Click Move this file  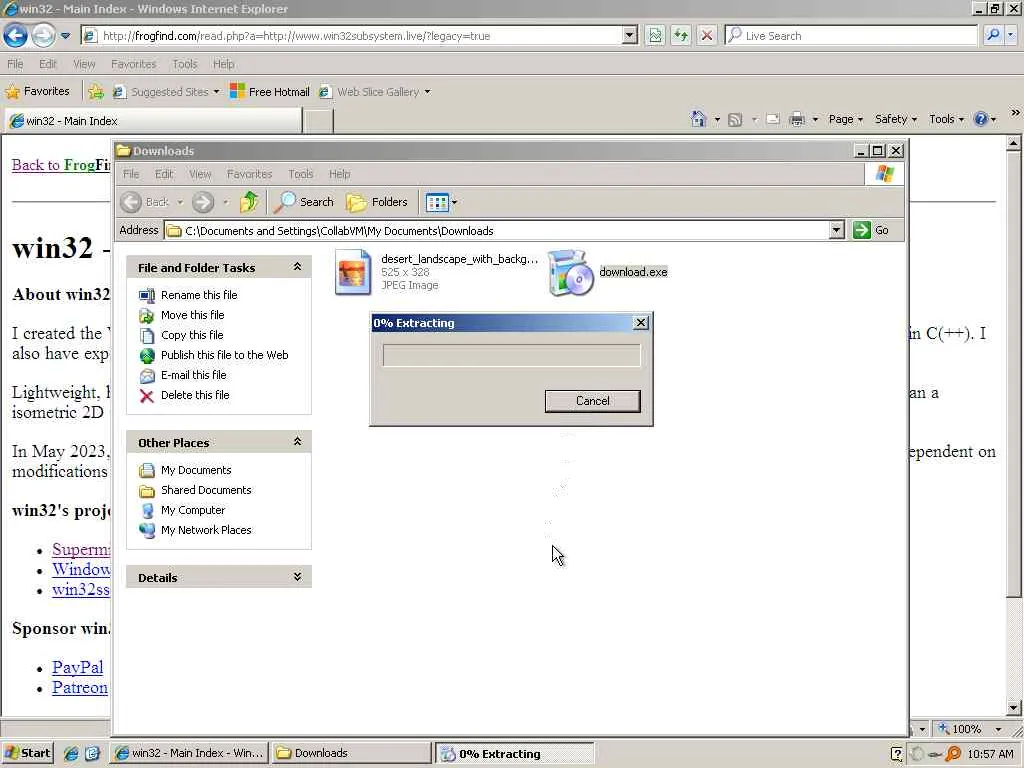[x=193, y=315]
